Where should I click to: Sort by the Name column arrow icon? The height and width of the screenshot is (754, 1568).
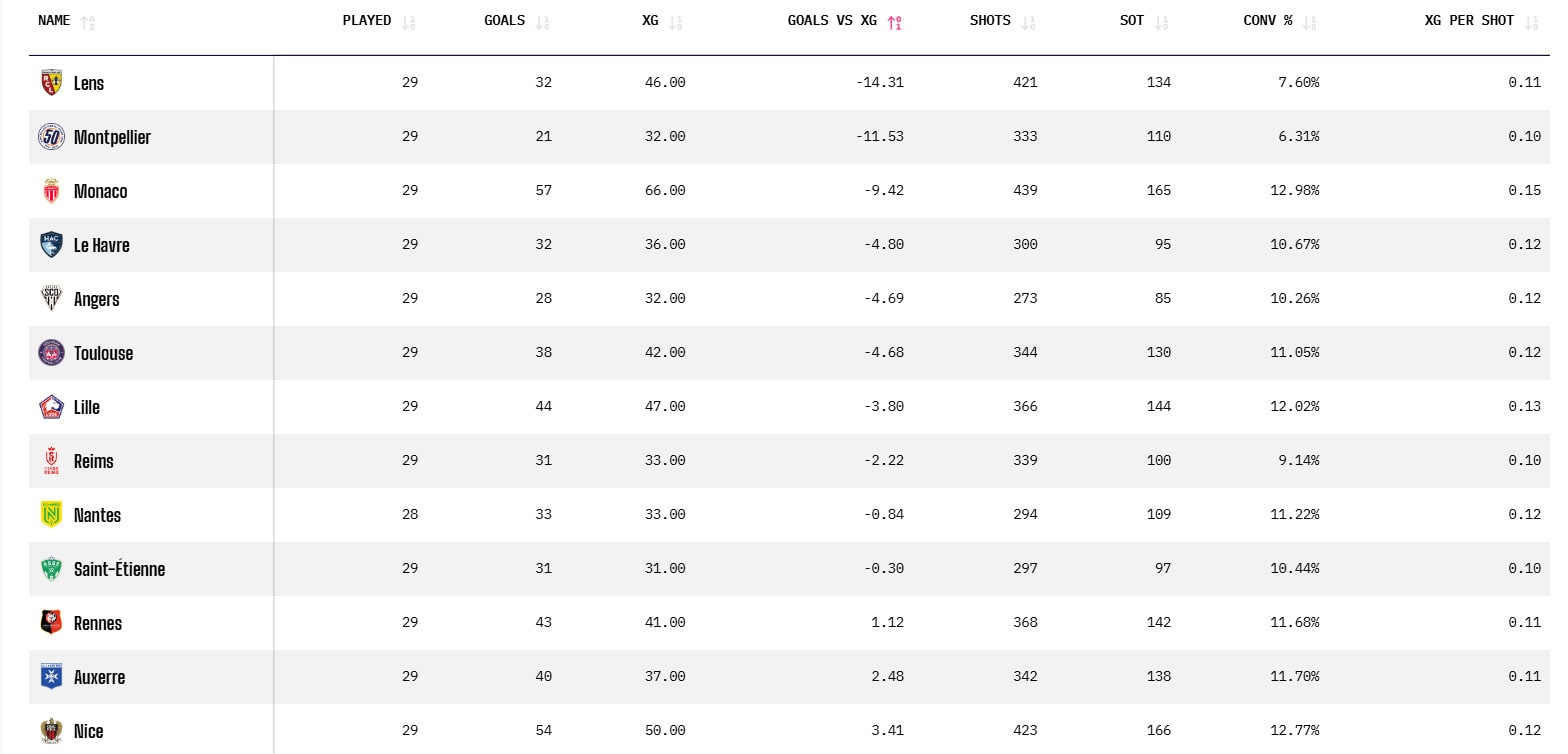coord(88,22)
